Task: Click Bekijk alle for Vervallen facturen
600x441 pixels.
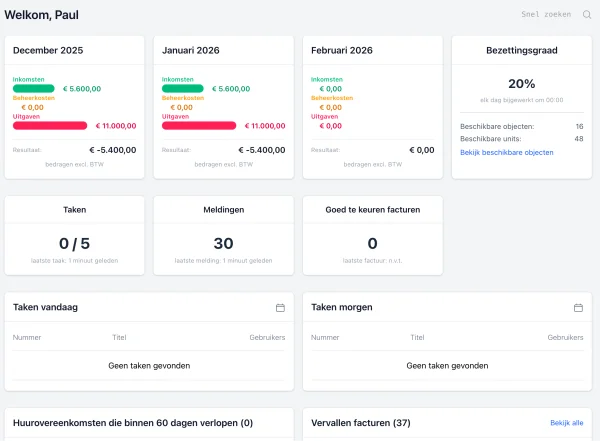Action: [567, 423]
